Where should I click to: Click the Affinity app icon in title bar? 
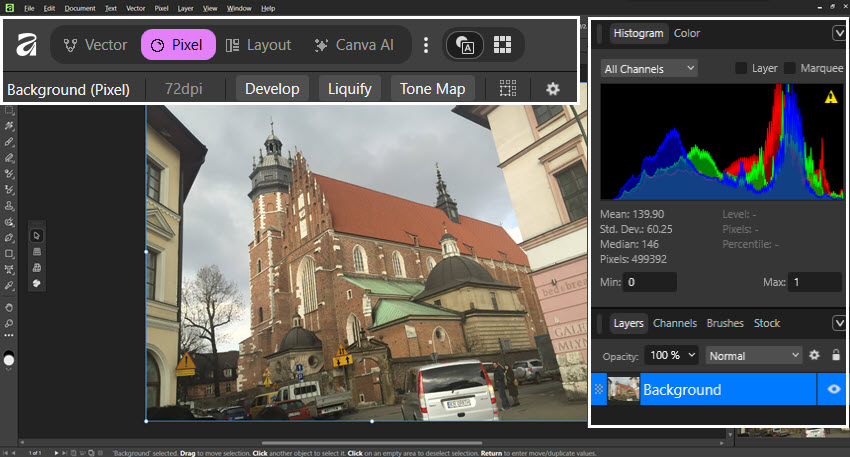click(x=9, y=8)
